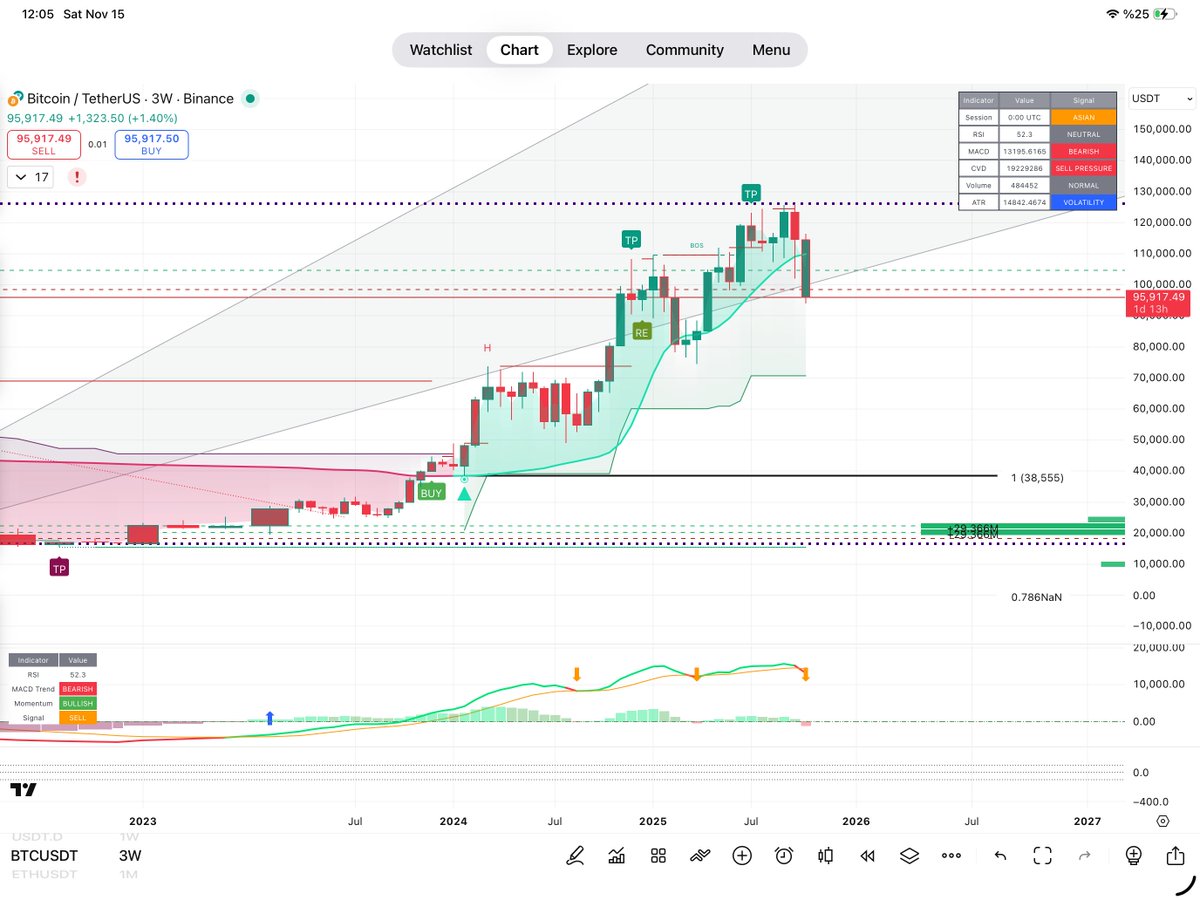This screenshot has height=900, width=1200.
Task: Open the Explore tab
Action: (x=592, y=50)
